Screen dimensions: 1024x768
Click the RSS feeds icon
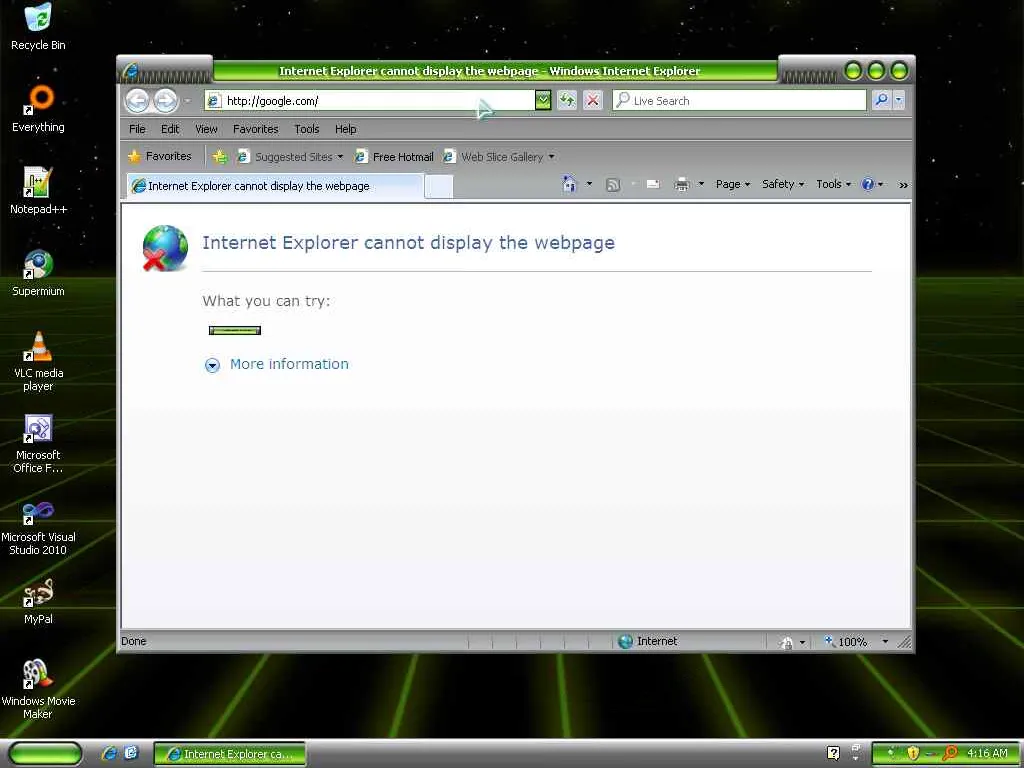[613, 185]
